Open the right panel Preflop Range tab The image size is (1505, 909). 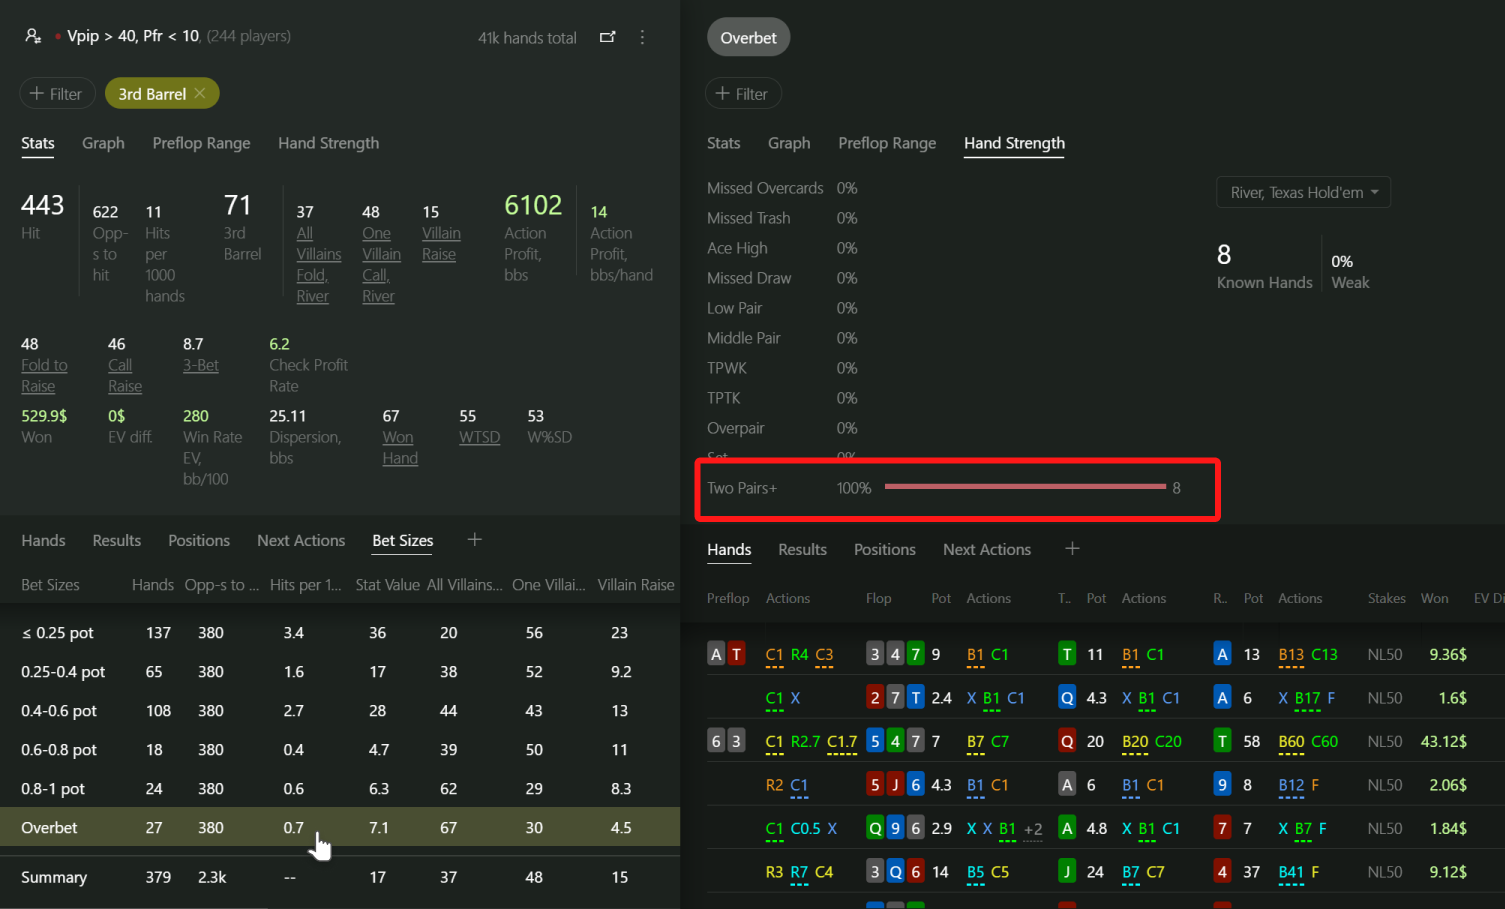(887, 143)
